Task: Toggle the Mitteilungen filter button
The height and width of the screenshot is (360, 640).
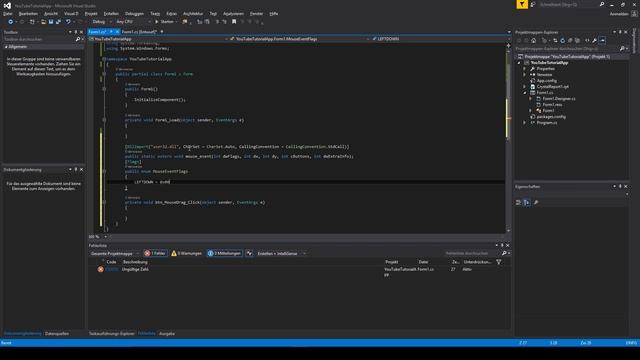Action: 224,253
